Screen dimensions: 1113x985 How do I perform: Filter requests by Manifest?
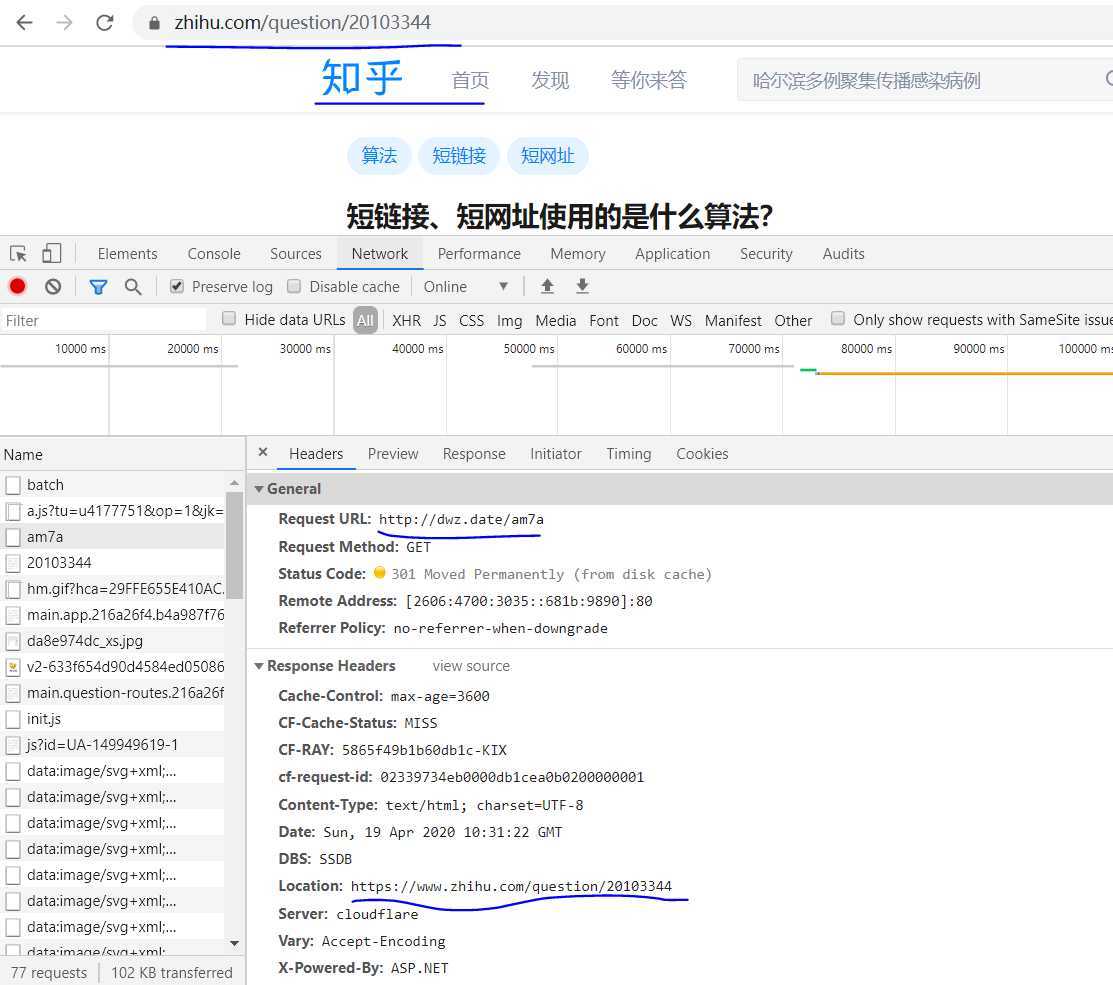coord(733,320)
